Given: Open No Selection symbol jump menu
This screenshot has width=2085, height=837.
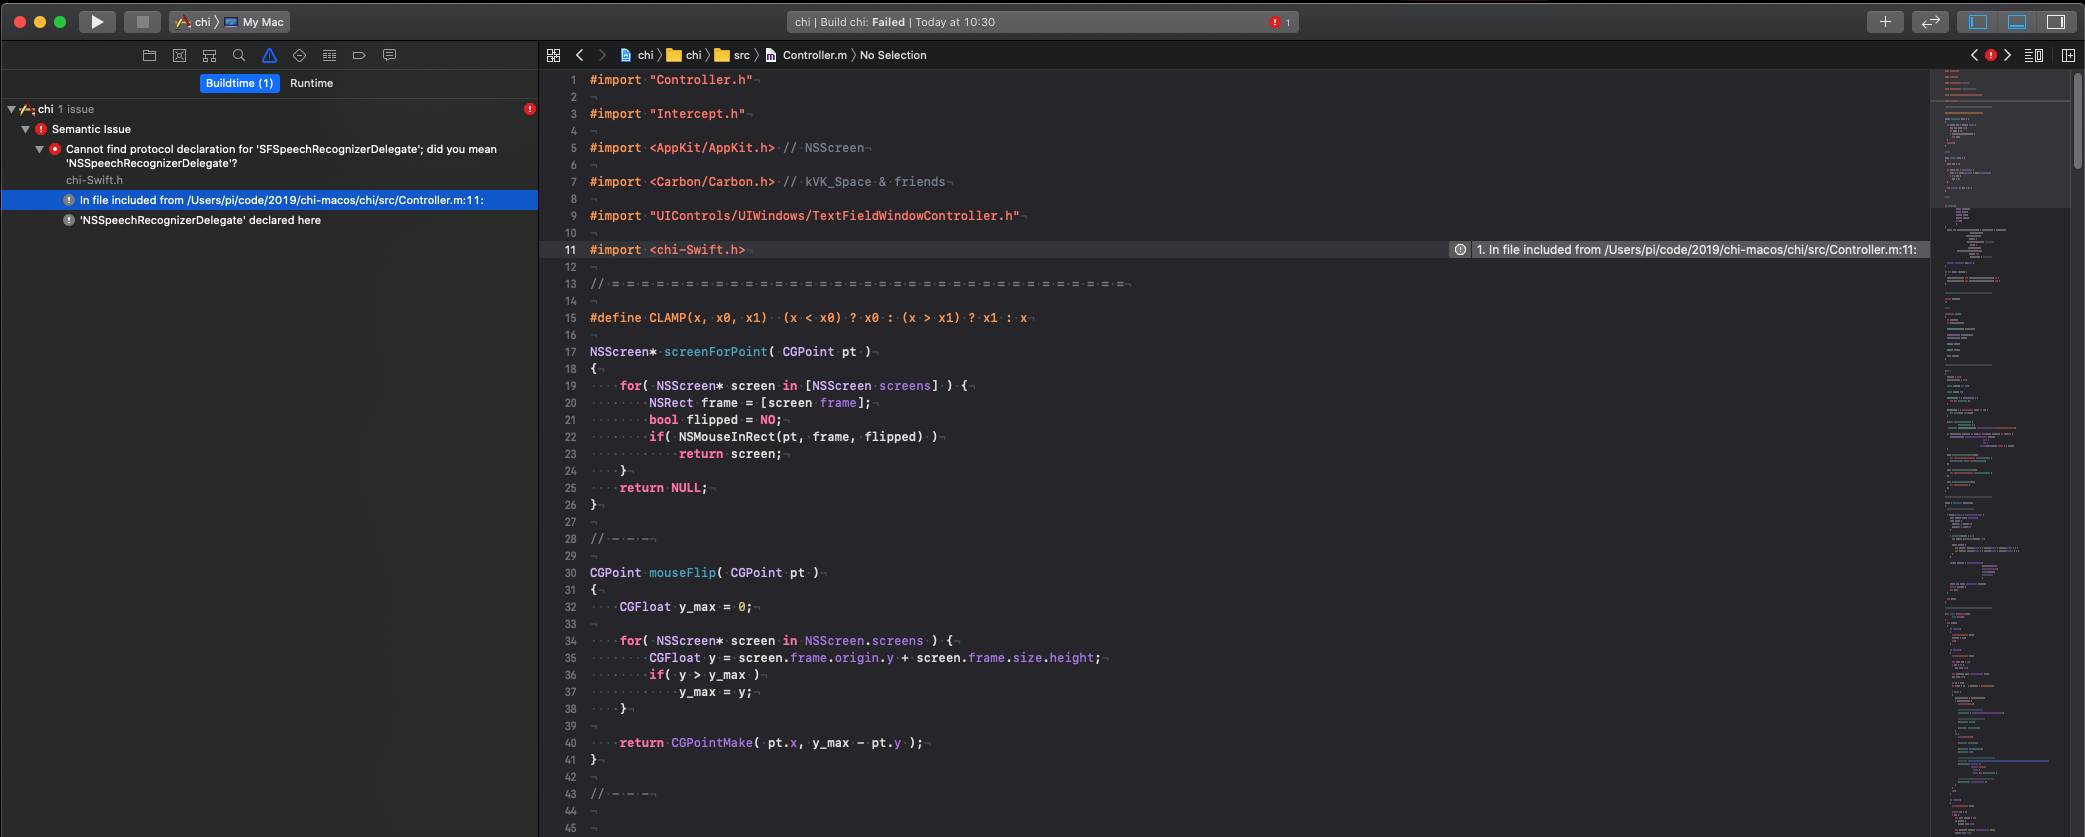Looking at the screenshot, I should pos(893,55).
